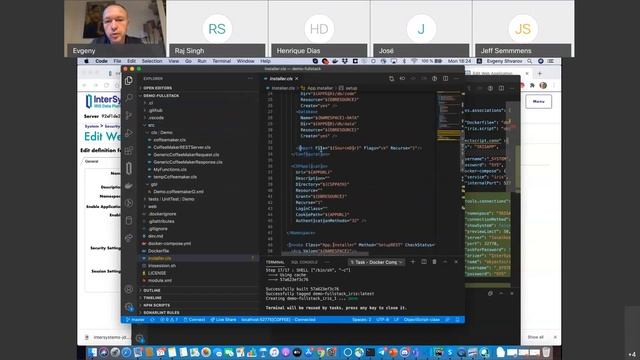640x360 pixels.
Task: Open module.xml file
Action: 160,280
